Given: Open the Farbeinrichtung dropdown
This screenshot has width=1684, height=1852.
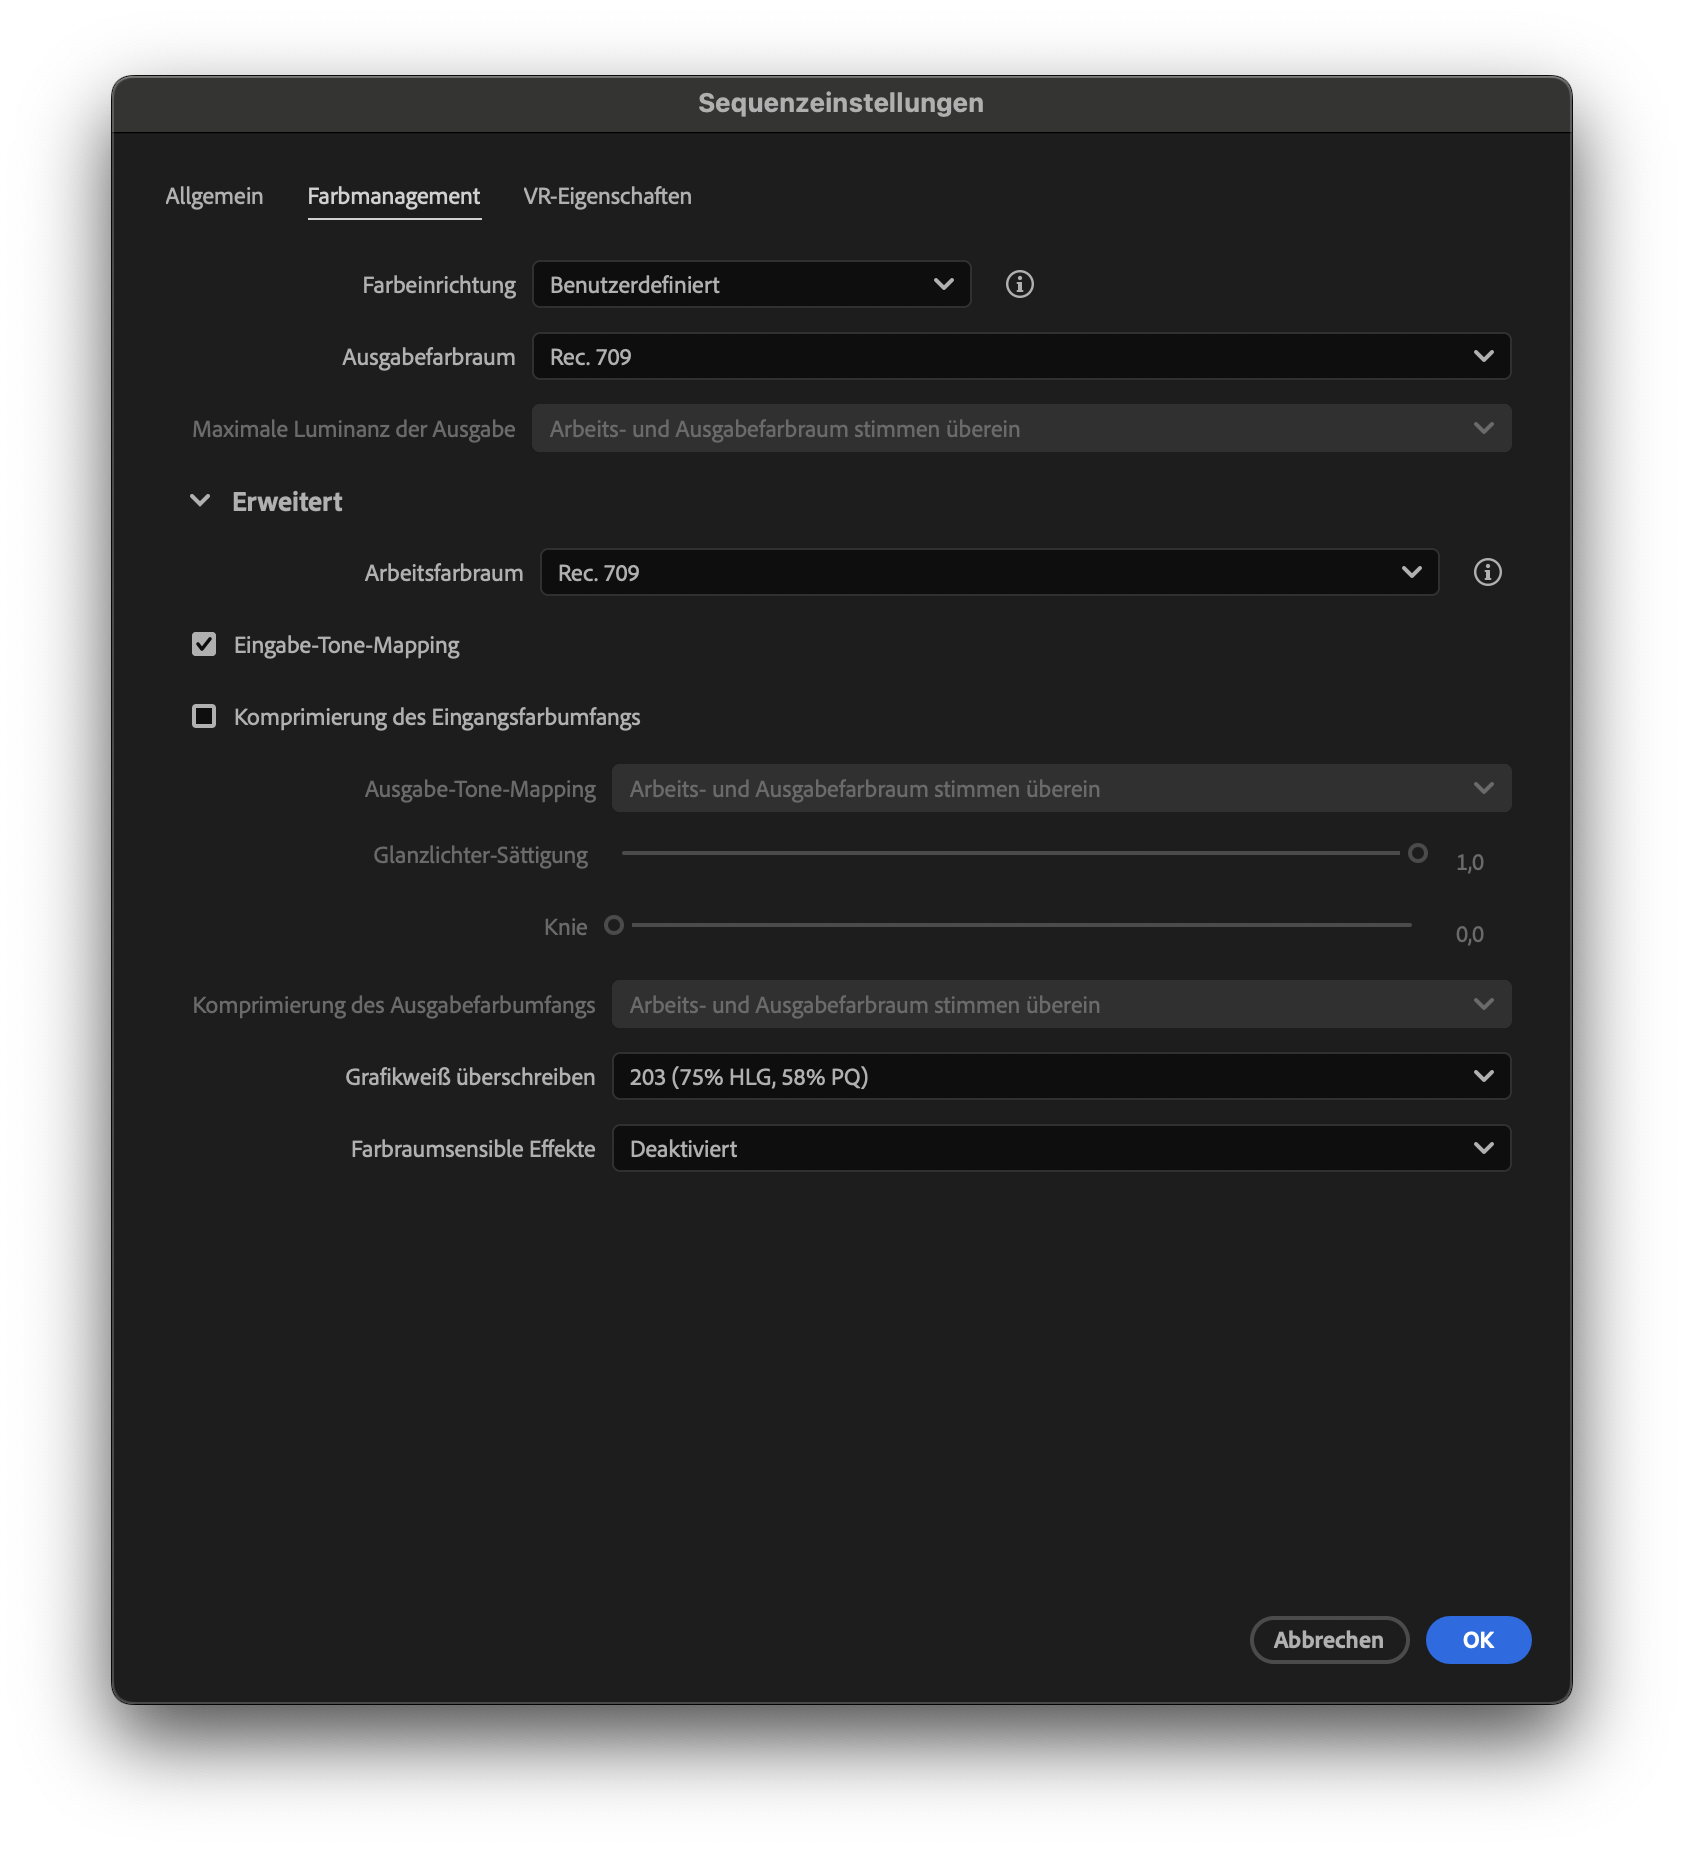Looking at the screenshot, I should pyautogui.click(x=750, y=284).
